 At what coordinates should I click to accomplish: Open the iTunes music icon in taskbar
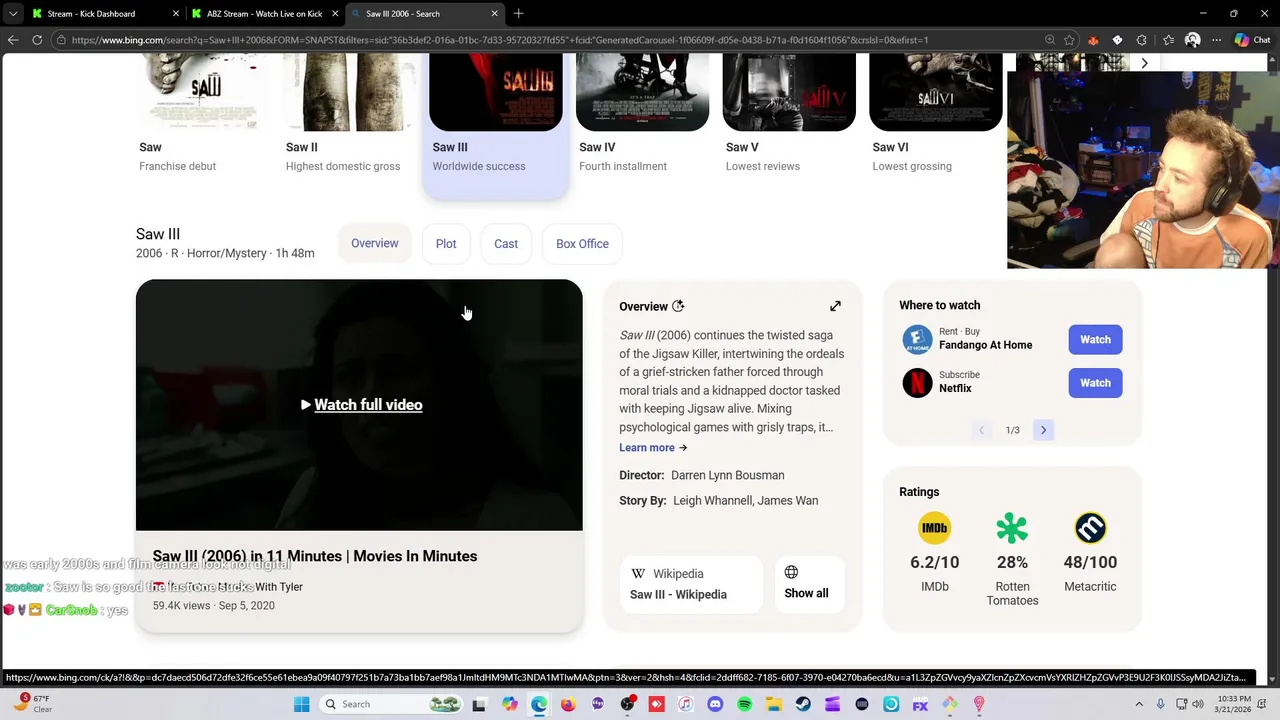(685, 704)
